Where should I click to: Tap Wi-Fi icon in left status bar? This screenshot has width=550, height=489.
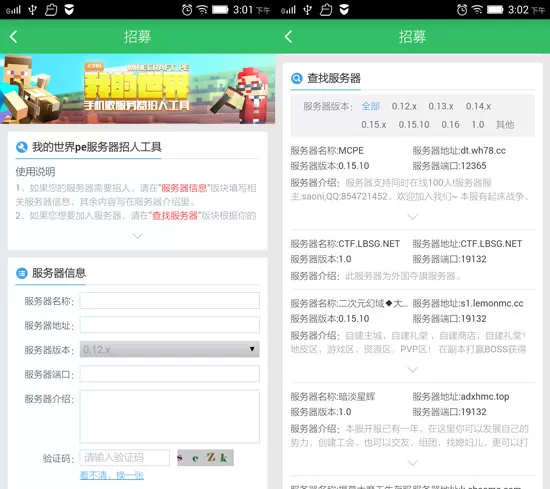coord(202,10)
